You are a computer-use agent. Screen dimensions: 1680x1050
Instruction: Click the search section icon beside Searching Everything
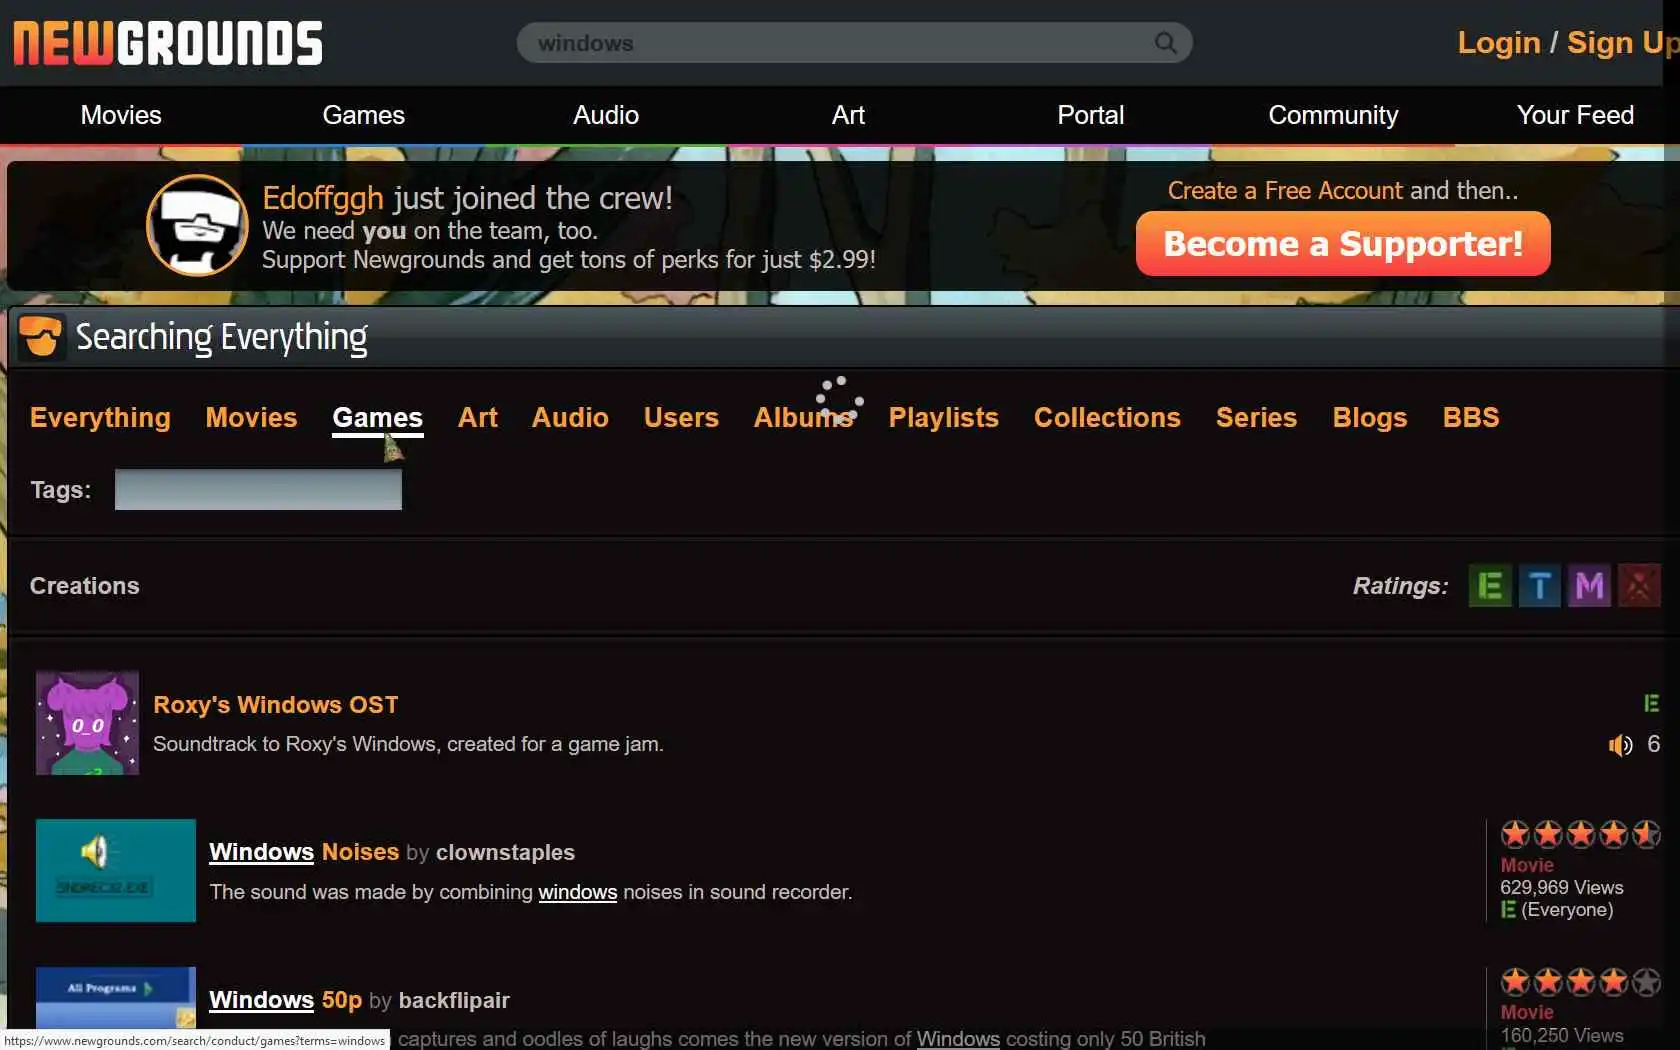pos(41,336)
